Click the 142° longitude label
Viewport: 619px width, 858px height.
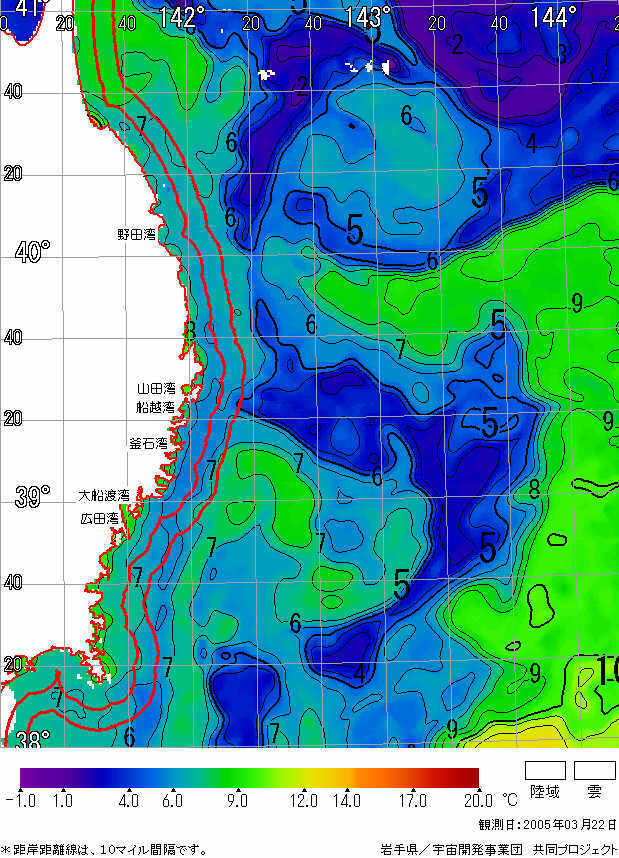[182, 18]
